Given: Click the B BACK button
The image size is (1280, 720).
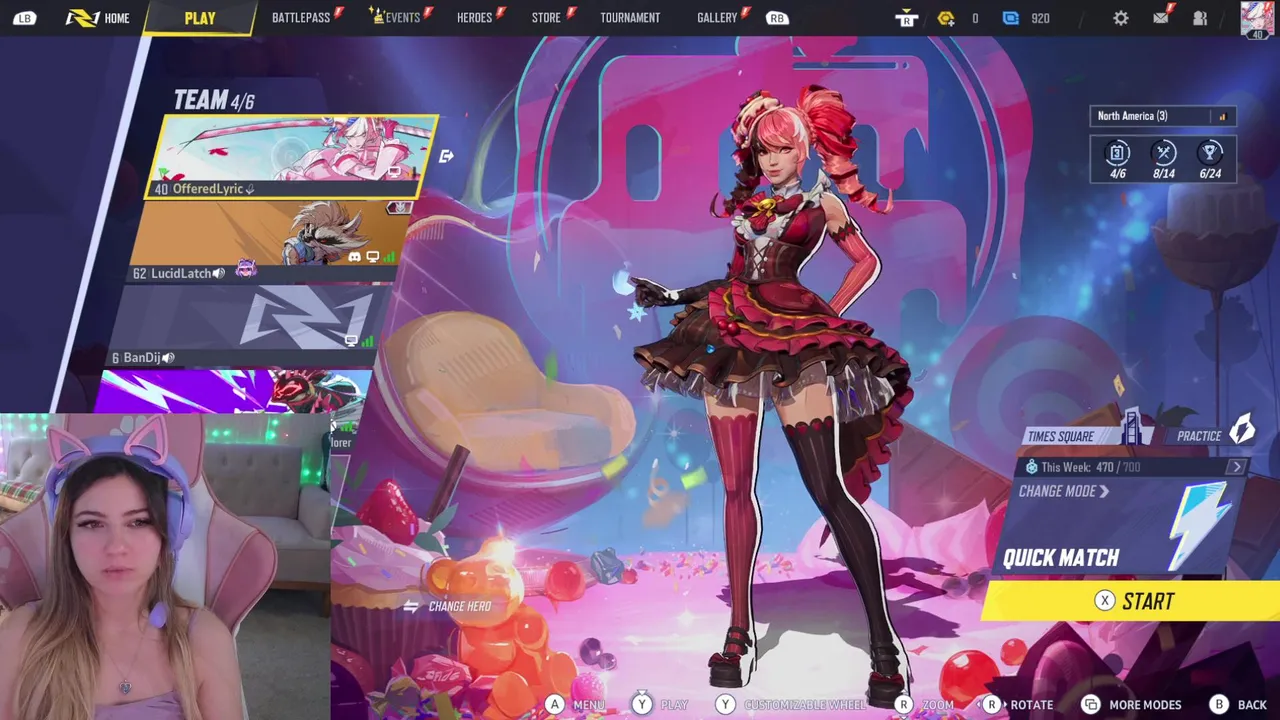Looking at the screenshot, I should pos(1238,705).
